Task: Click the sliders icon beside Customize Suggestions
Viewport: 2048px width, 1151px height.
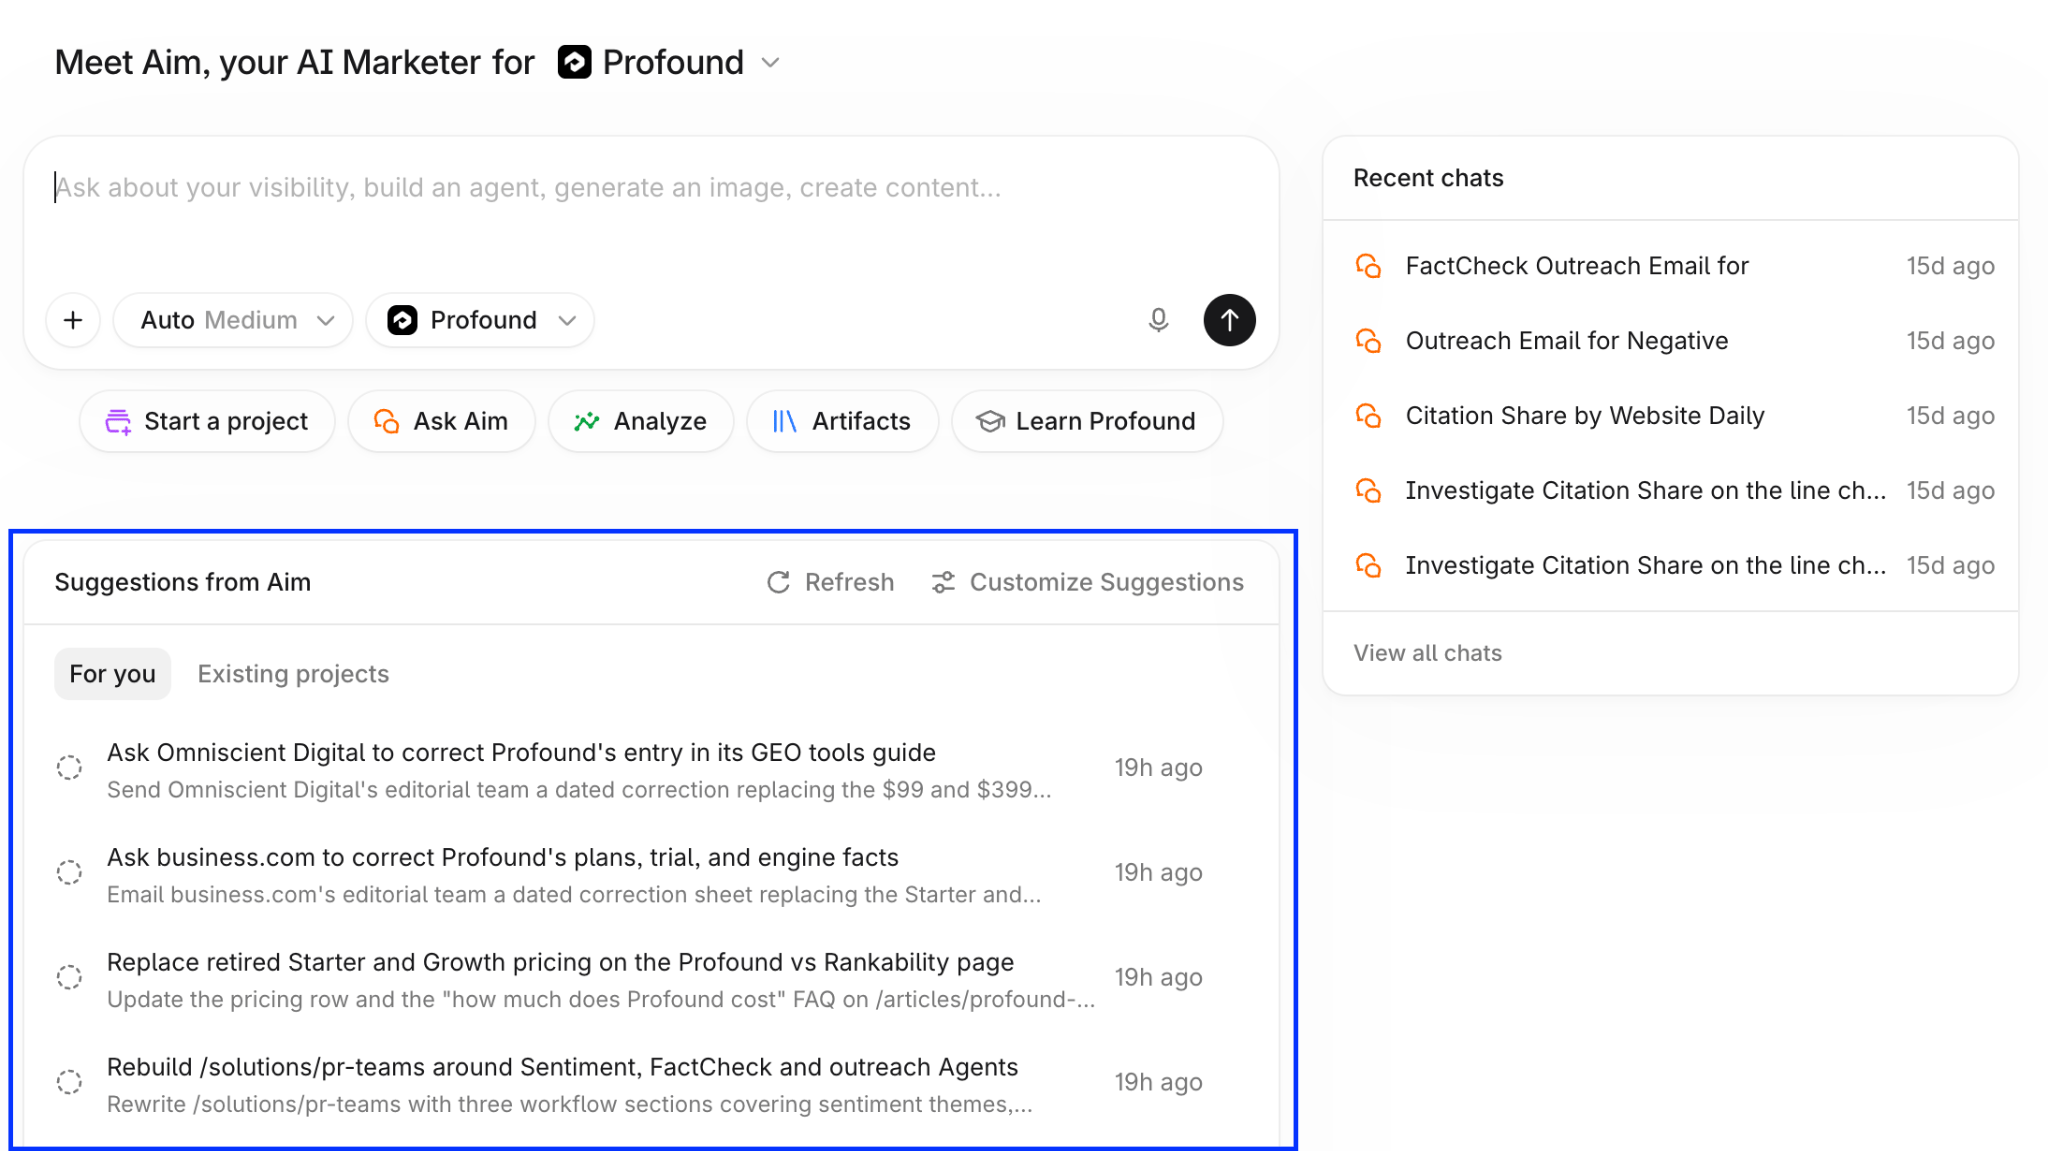Action: tap(943, 582)
